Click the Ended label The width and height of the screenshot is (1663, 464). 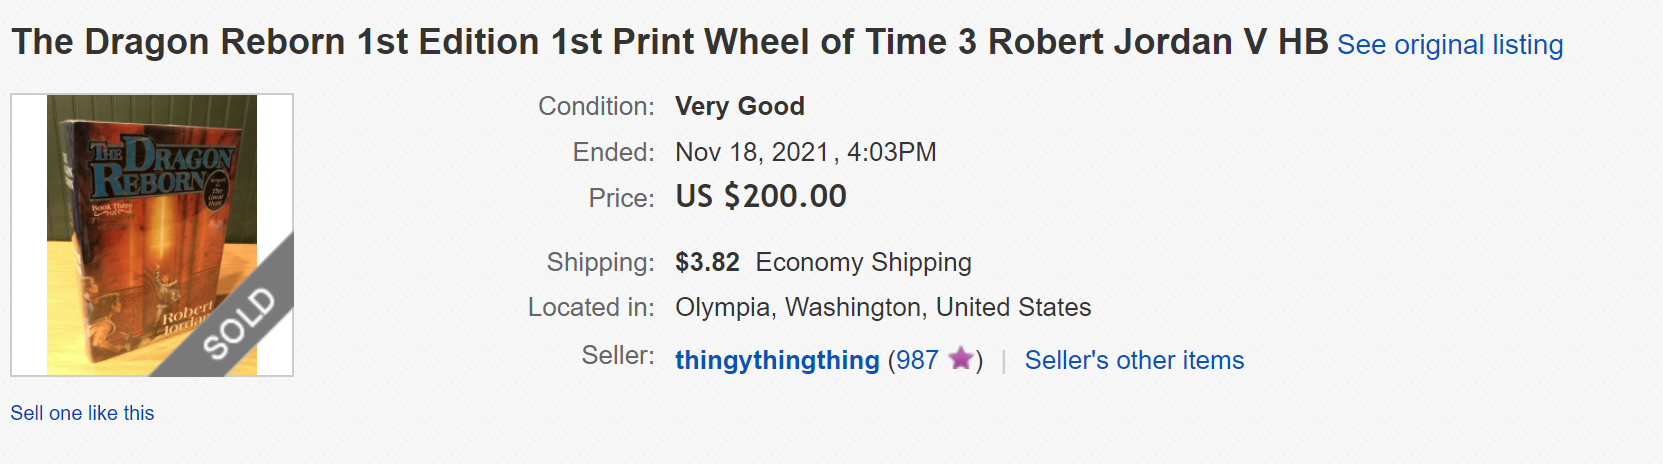tap(613, 152)
